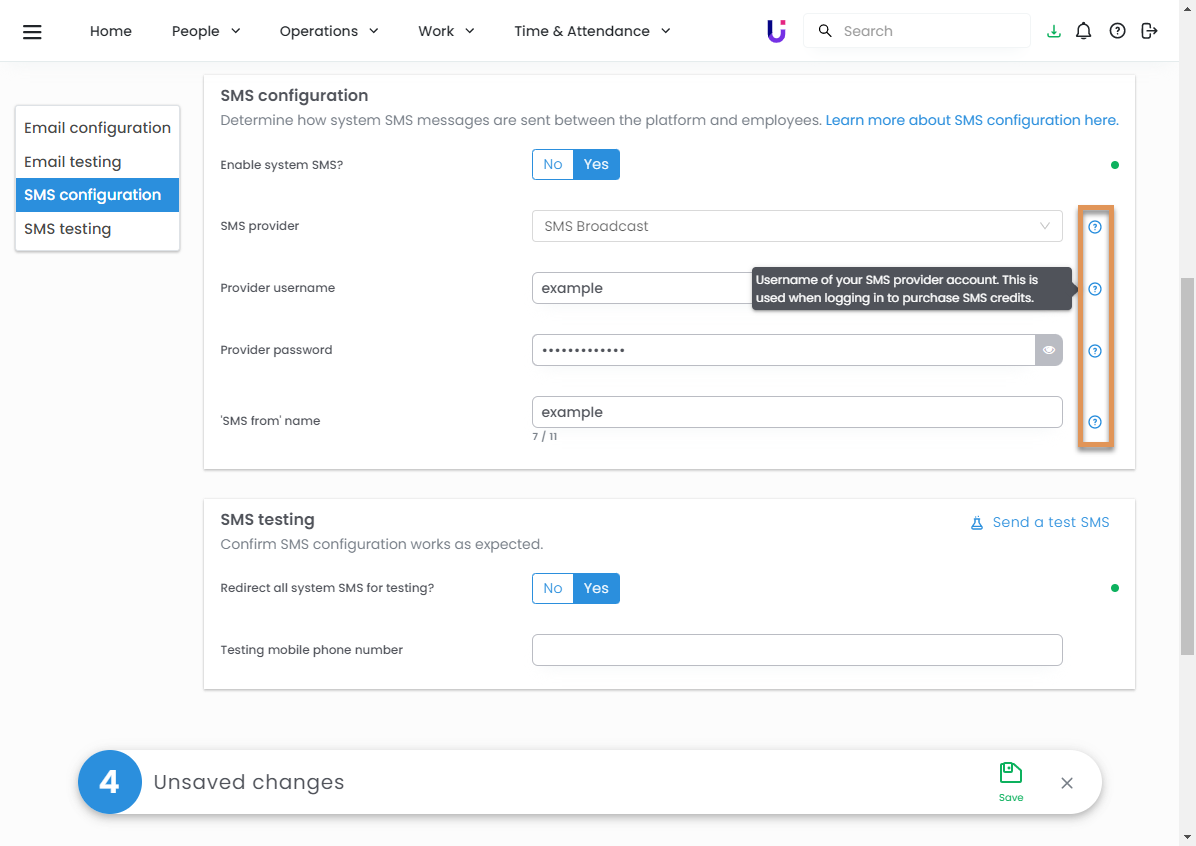Set Redirect all system SMS to No
1196x846 pixels.
click(x=553, y=588)
